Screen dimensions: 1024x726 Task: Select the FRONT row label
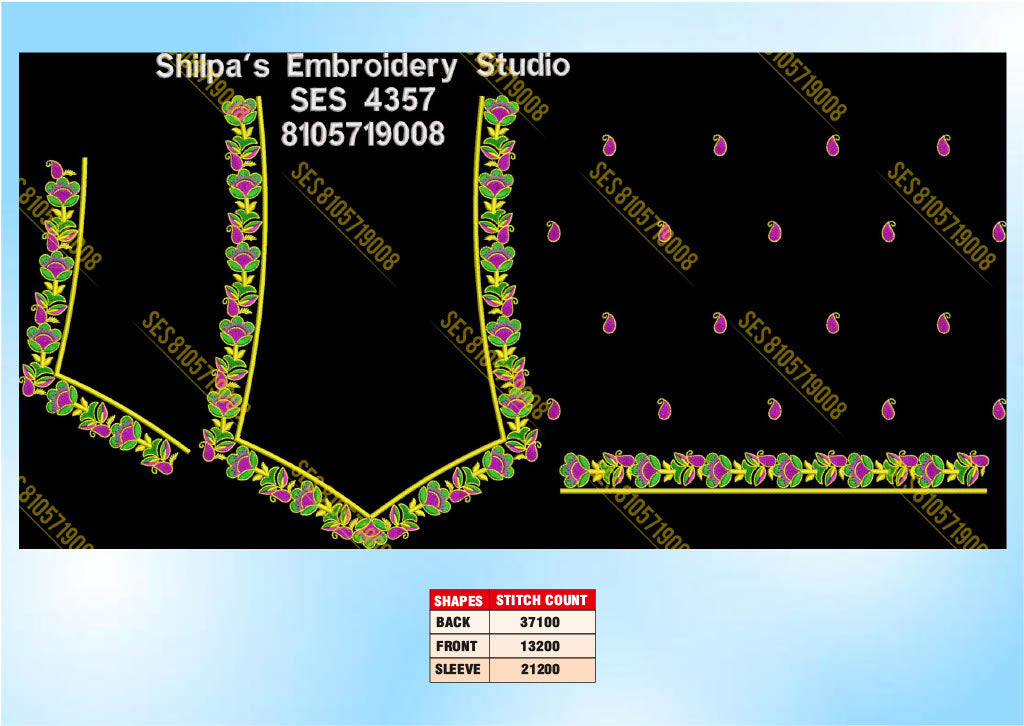coord(456,646)
